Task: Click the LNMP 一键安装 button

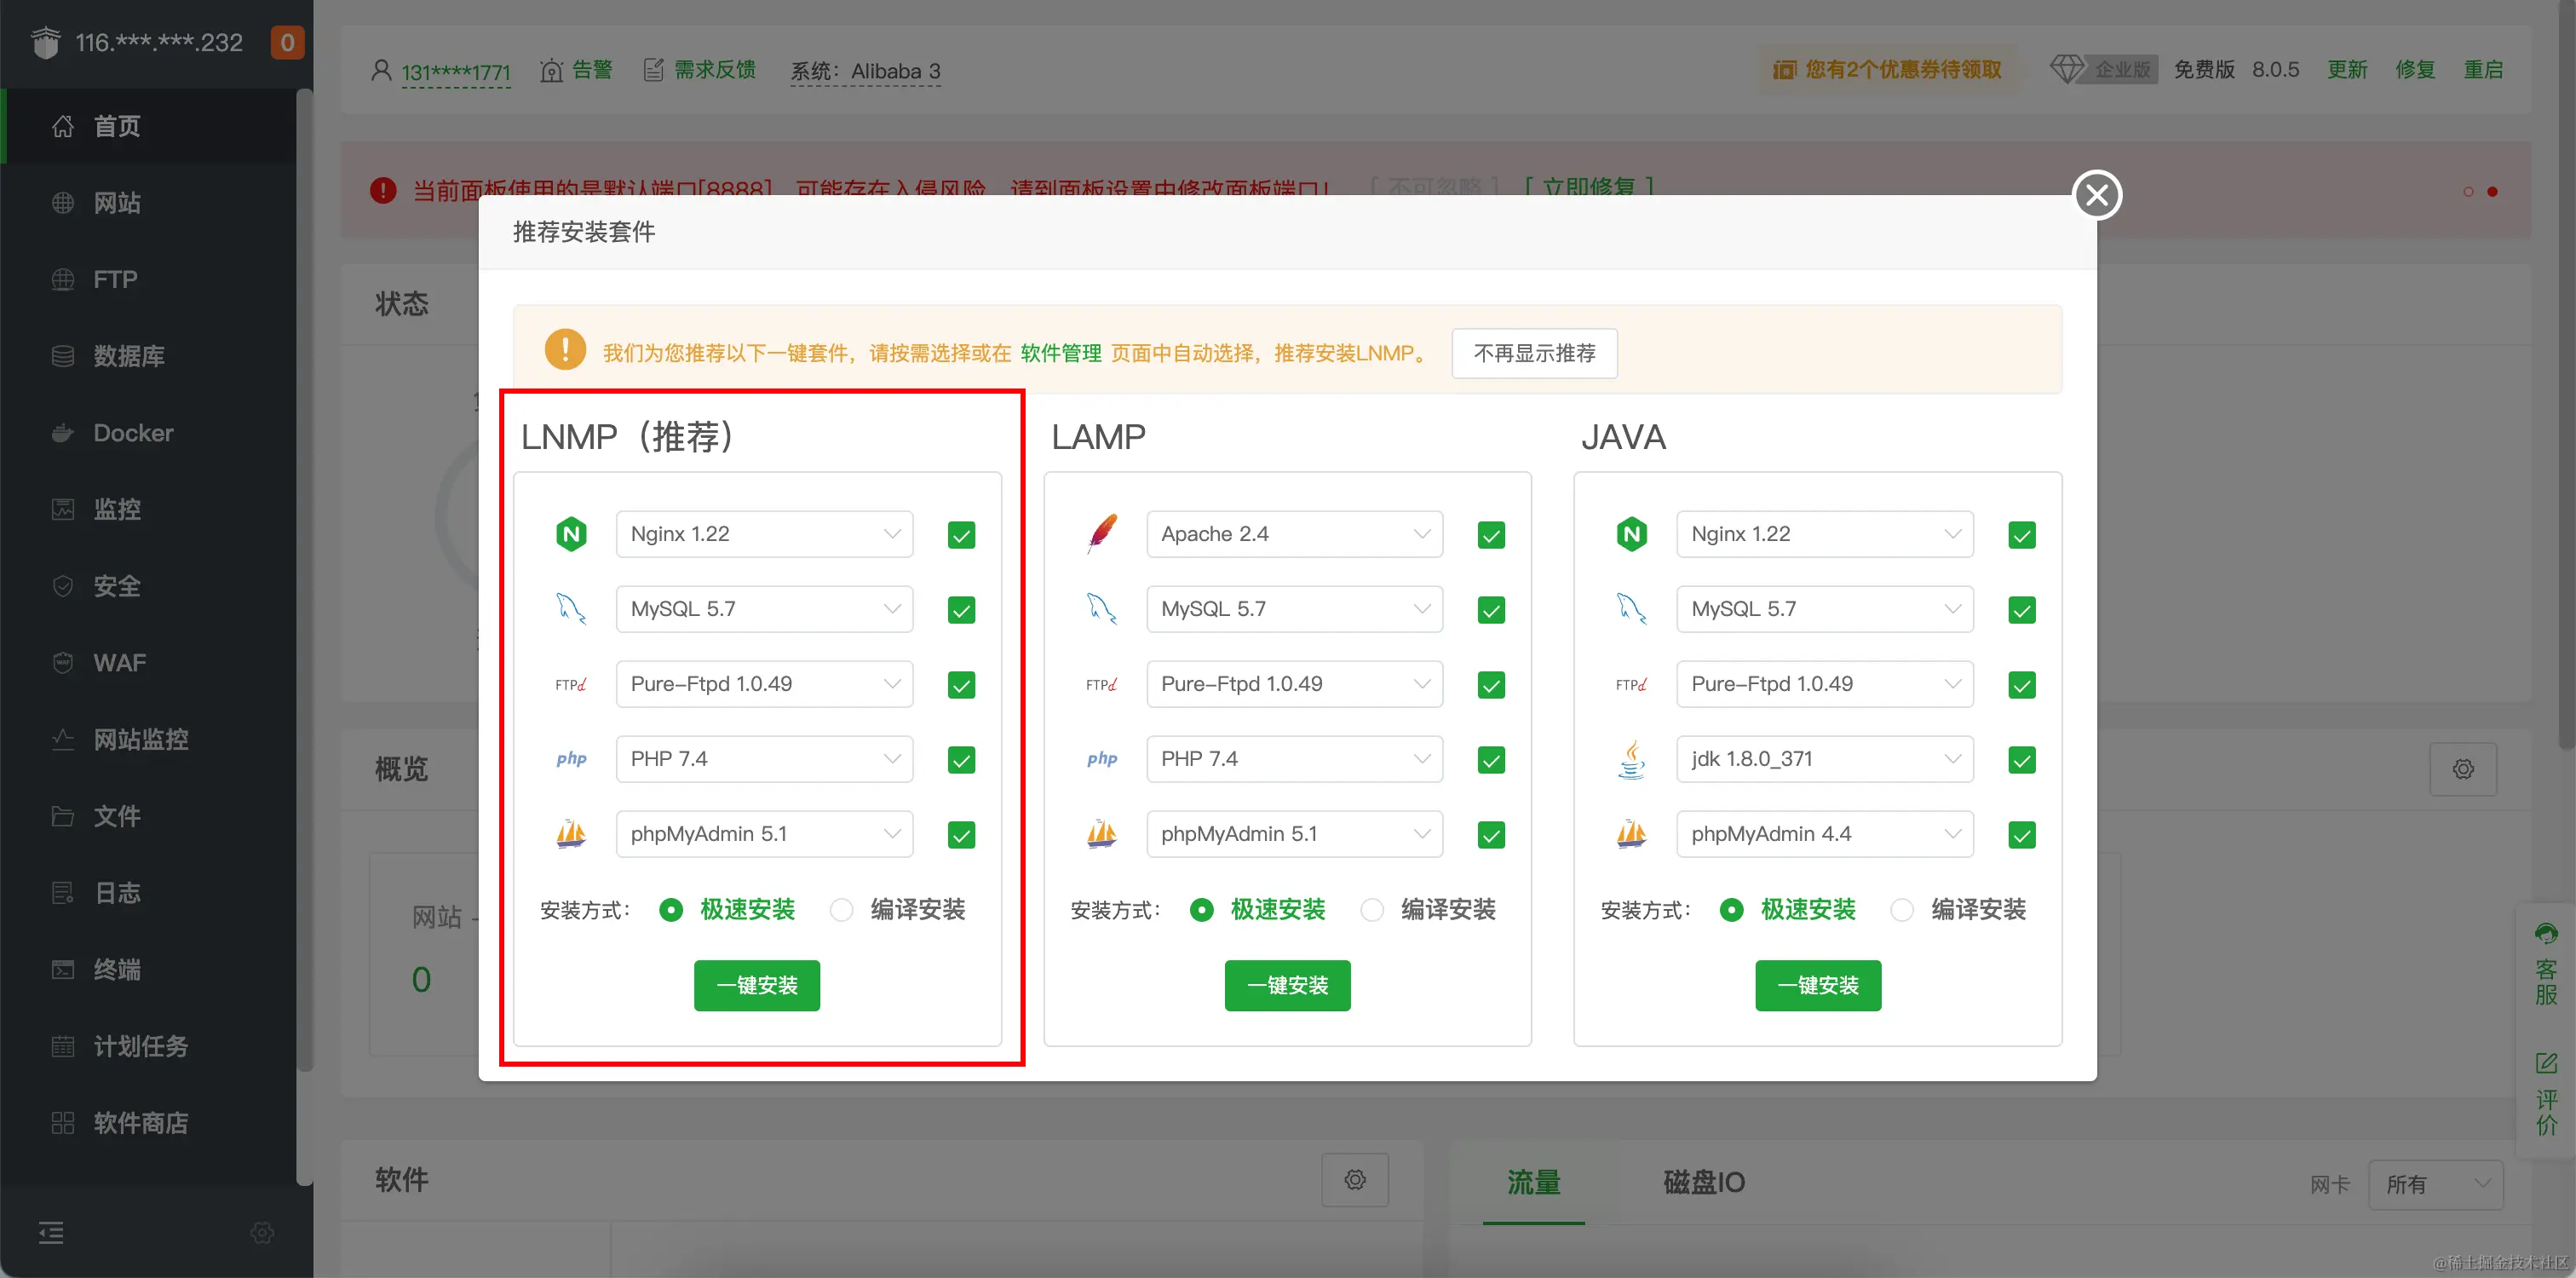Action: (757, 985)
